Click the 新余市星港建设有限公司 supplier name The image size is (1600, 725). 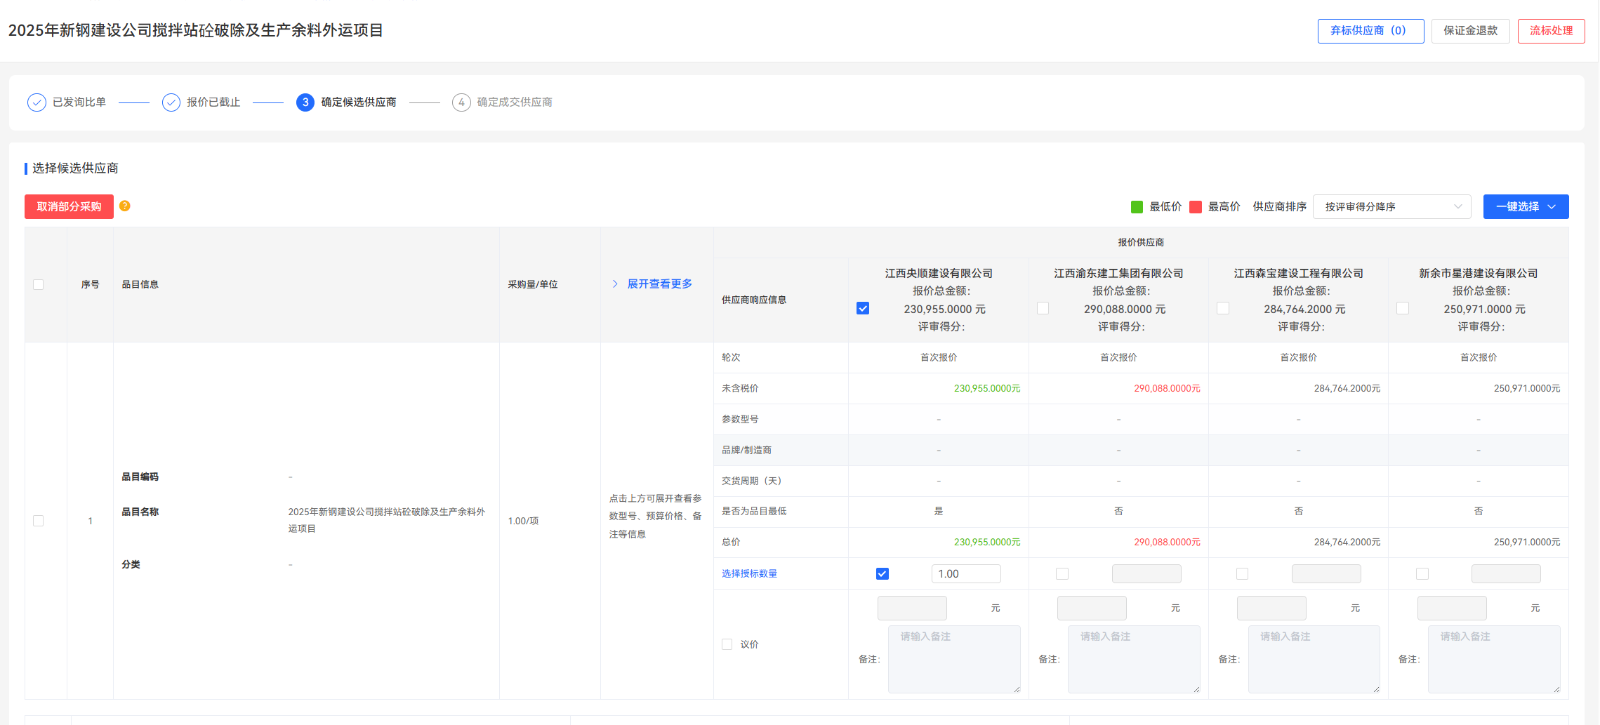coord(1478,273)
